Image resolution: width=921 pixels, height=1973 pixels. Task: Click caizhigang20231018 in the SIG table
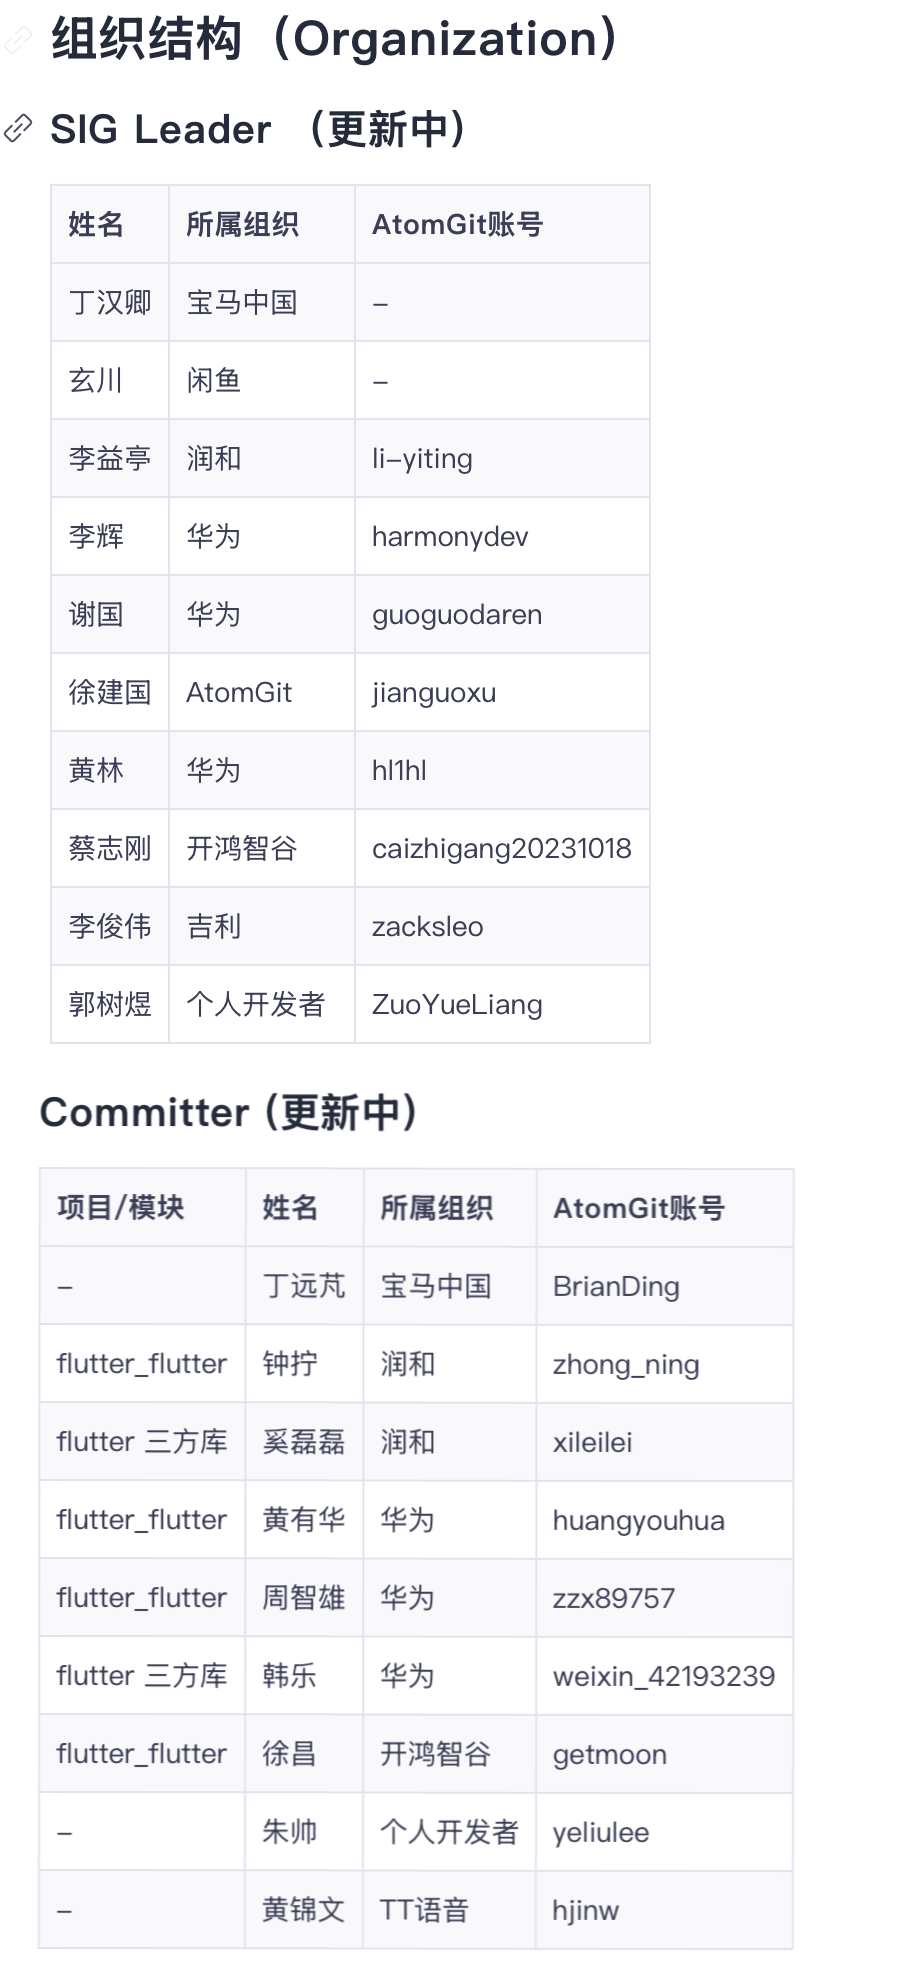pyautogui.click(x=501, y=849)
